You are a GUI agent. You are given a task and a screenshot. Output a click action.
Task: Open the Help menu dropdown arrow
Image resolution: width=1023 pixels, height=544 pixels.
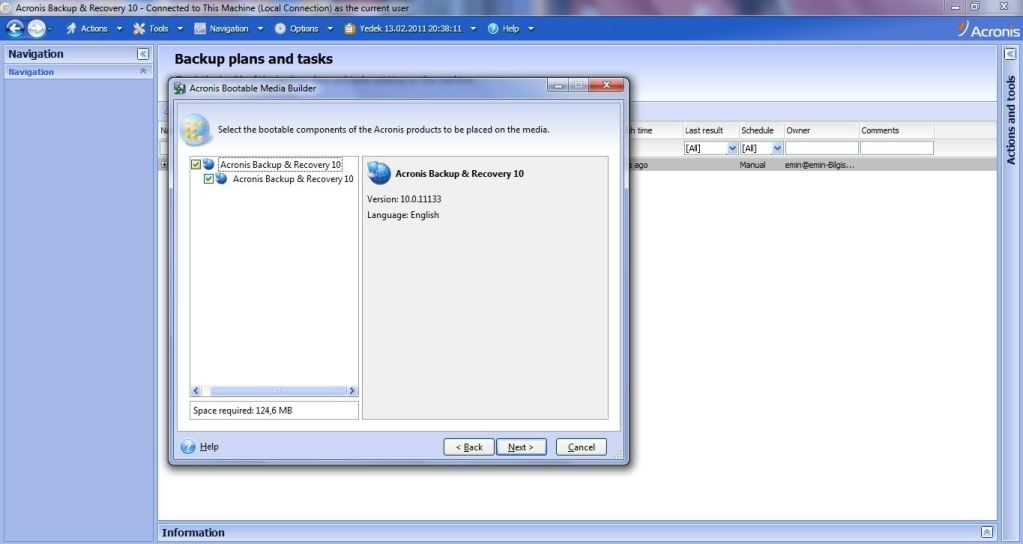pos(530,29)
